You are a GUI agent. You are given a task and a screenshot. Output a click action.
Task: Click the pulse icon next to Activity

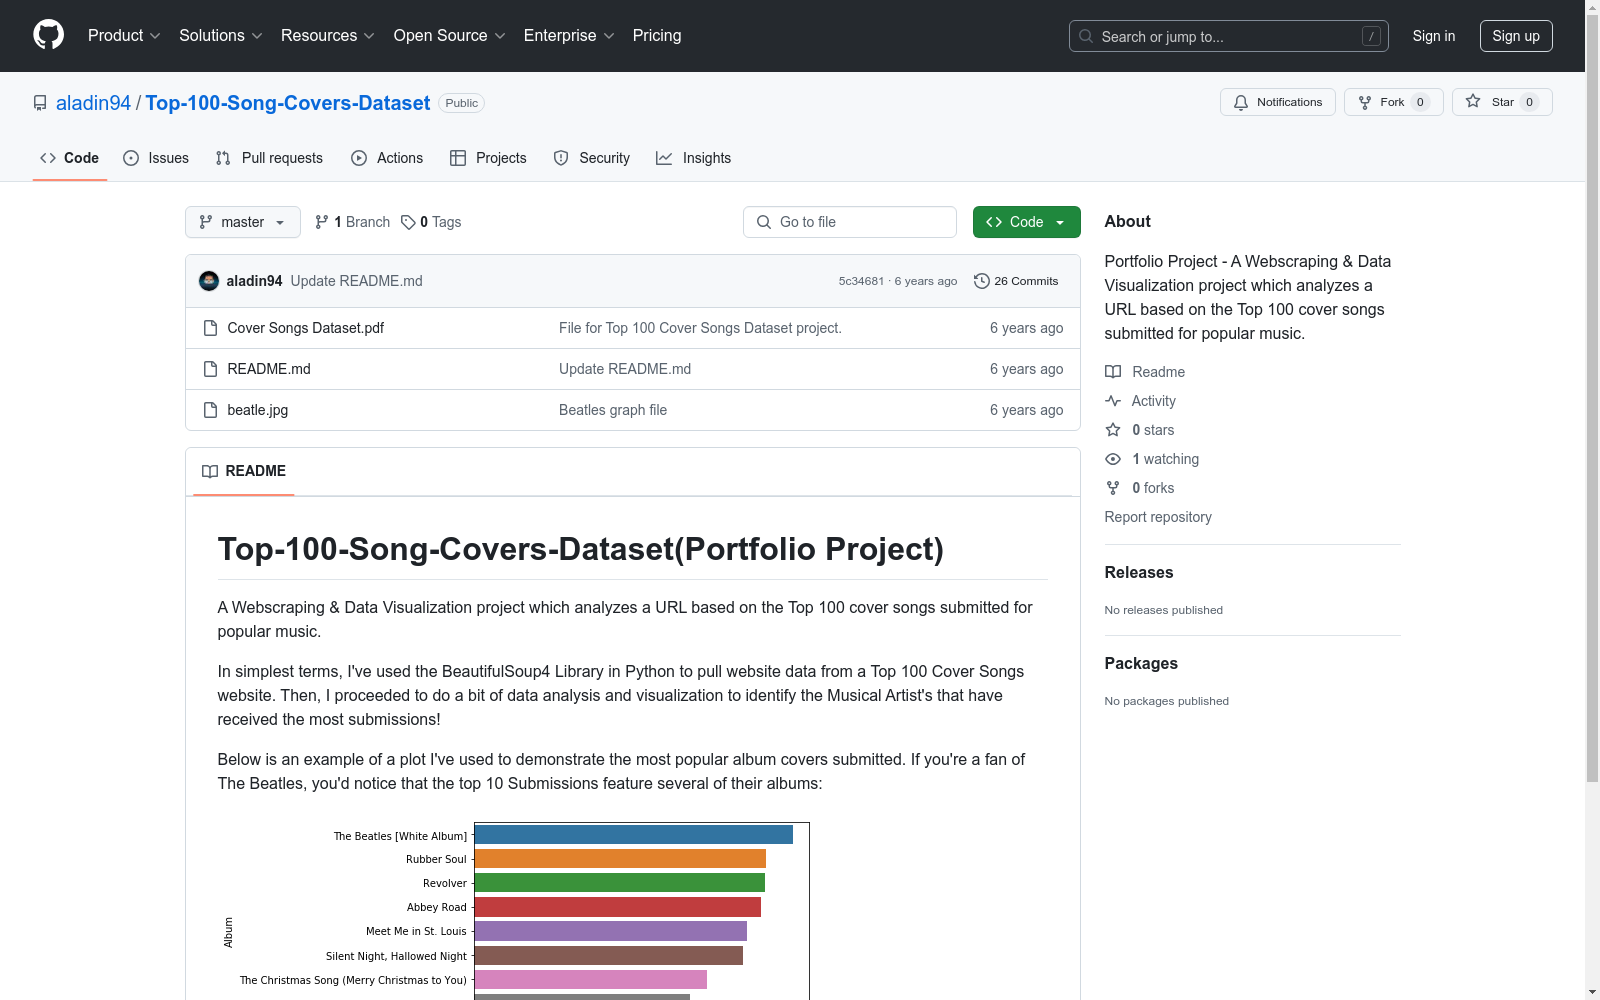(1113, 401)
